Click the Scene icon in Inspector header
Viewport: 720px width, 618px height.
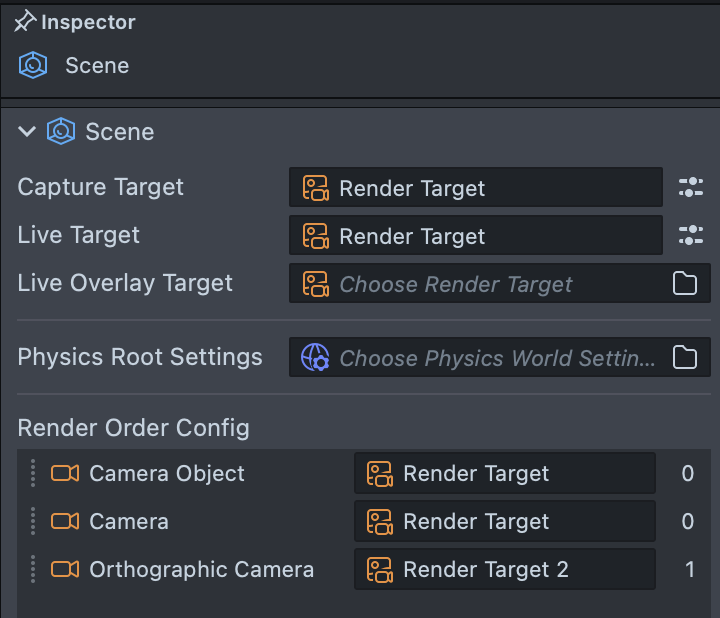point(33,66)
